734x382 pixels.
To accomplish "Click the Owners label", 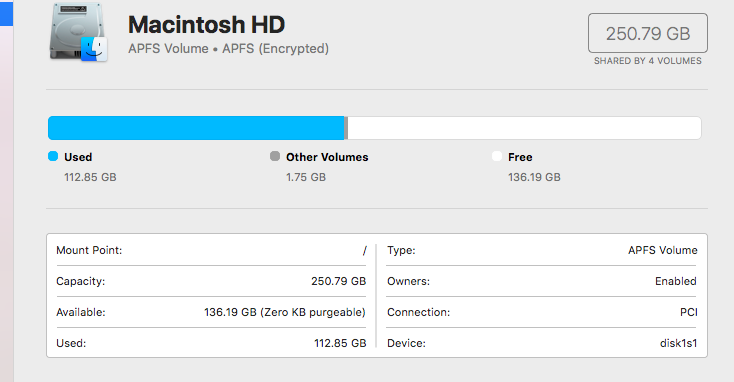I will (408, 281).
